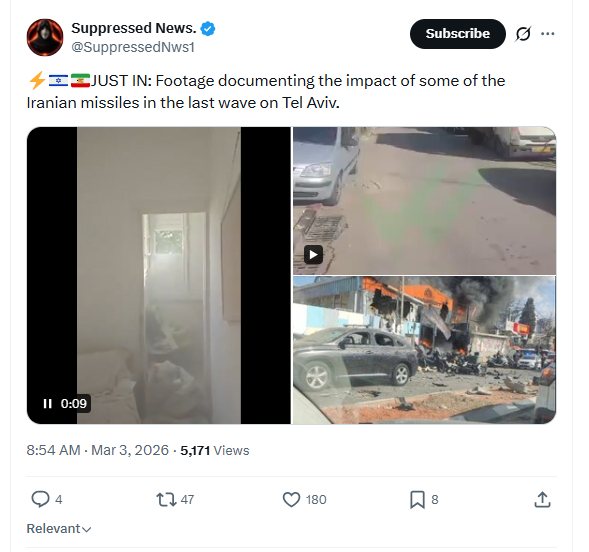Repost the tweet using the retweet icon
Viewport: 589px width, 552px height.
[x=166, y=499]
